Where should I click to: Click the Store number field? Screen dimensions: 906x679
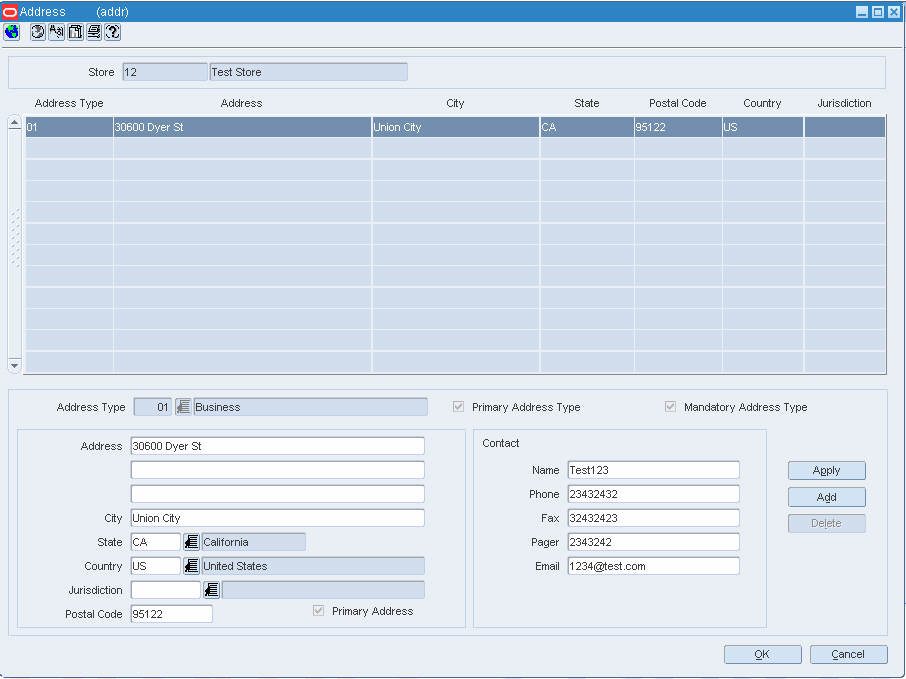click(x=165, y=72)
